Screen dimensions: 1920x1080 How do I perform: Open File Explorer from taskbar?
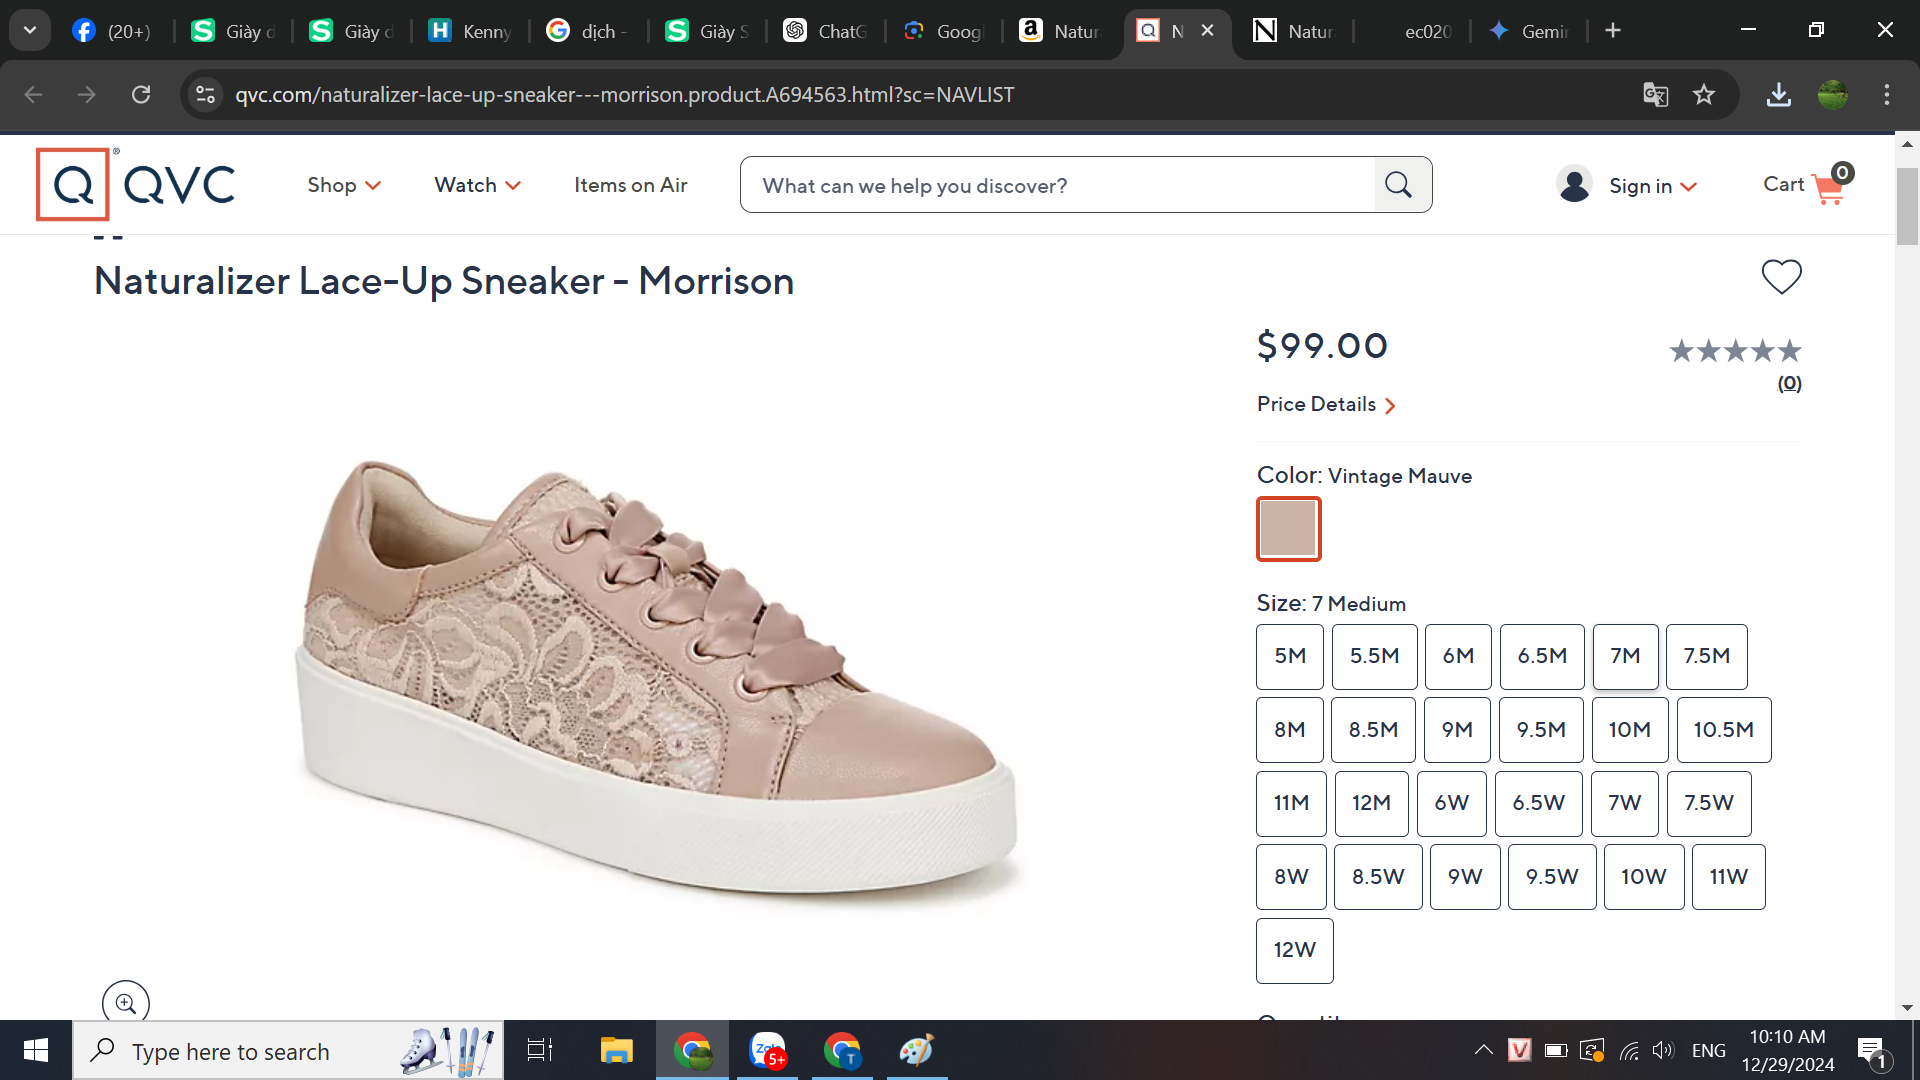(x=616, y=1051)
